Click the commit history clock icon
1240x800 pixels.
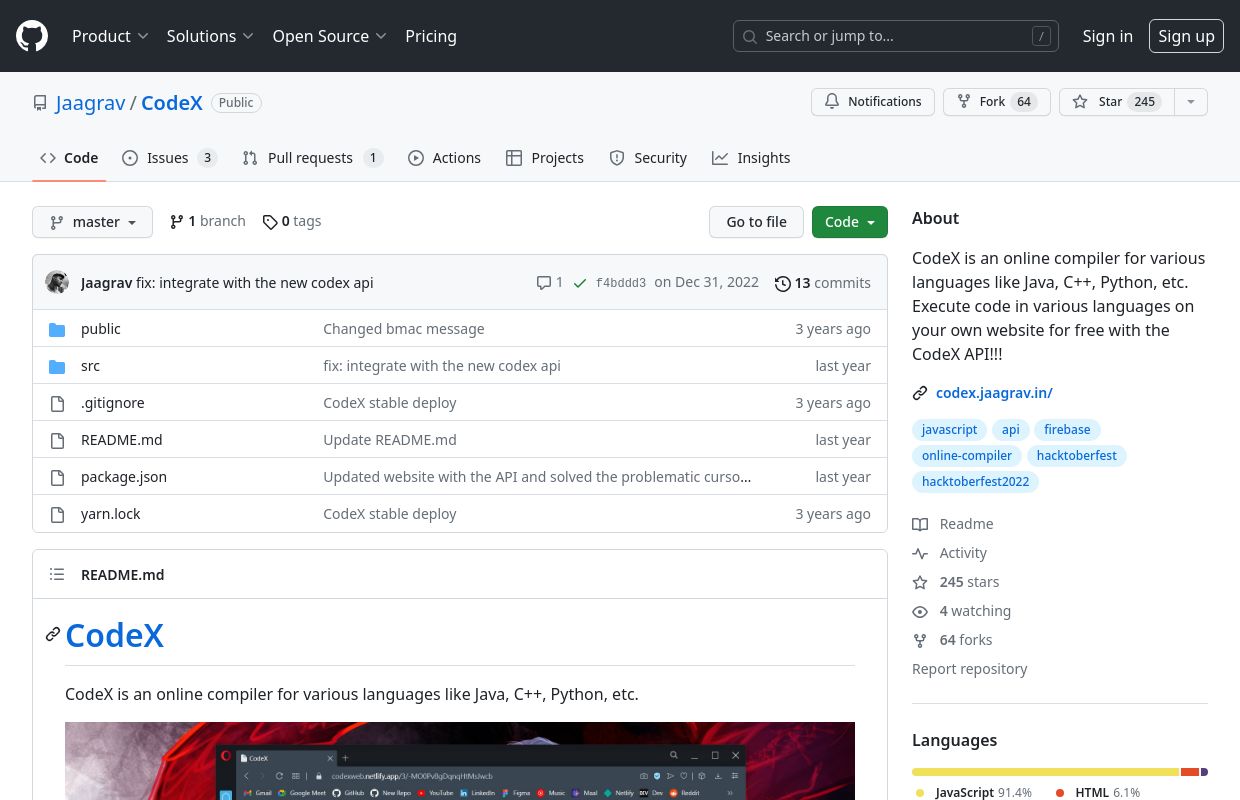coord(782,283)
